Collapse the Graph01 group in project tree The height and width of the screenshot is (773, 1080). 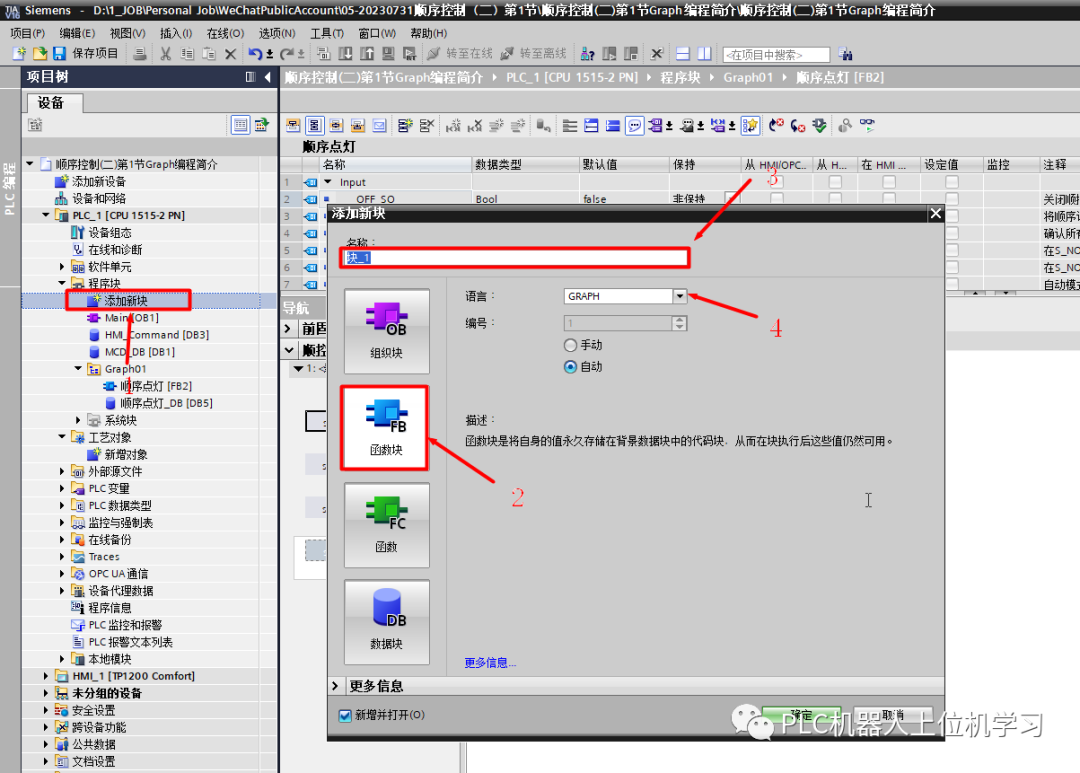pos(79,369)
